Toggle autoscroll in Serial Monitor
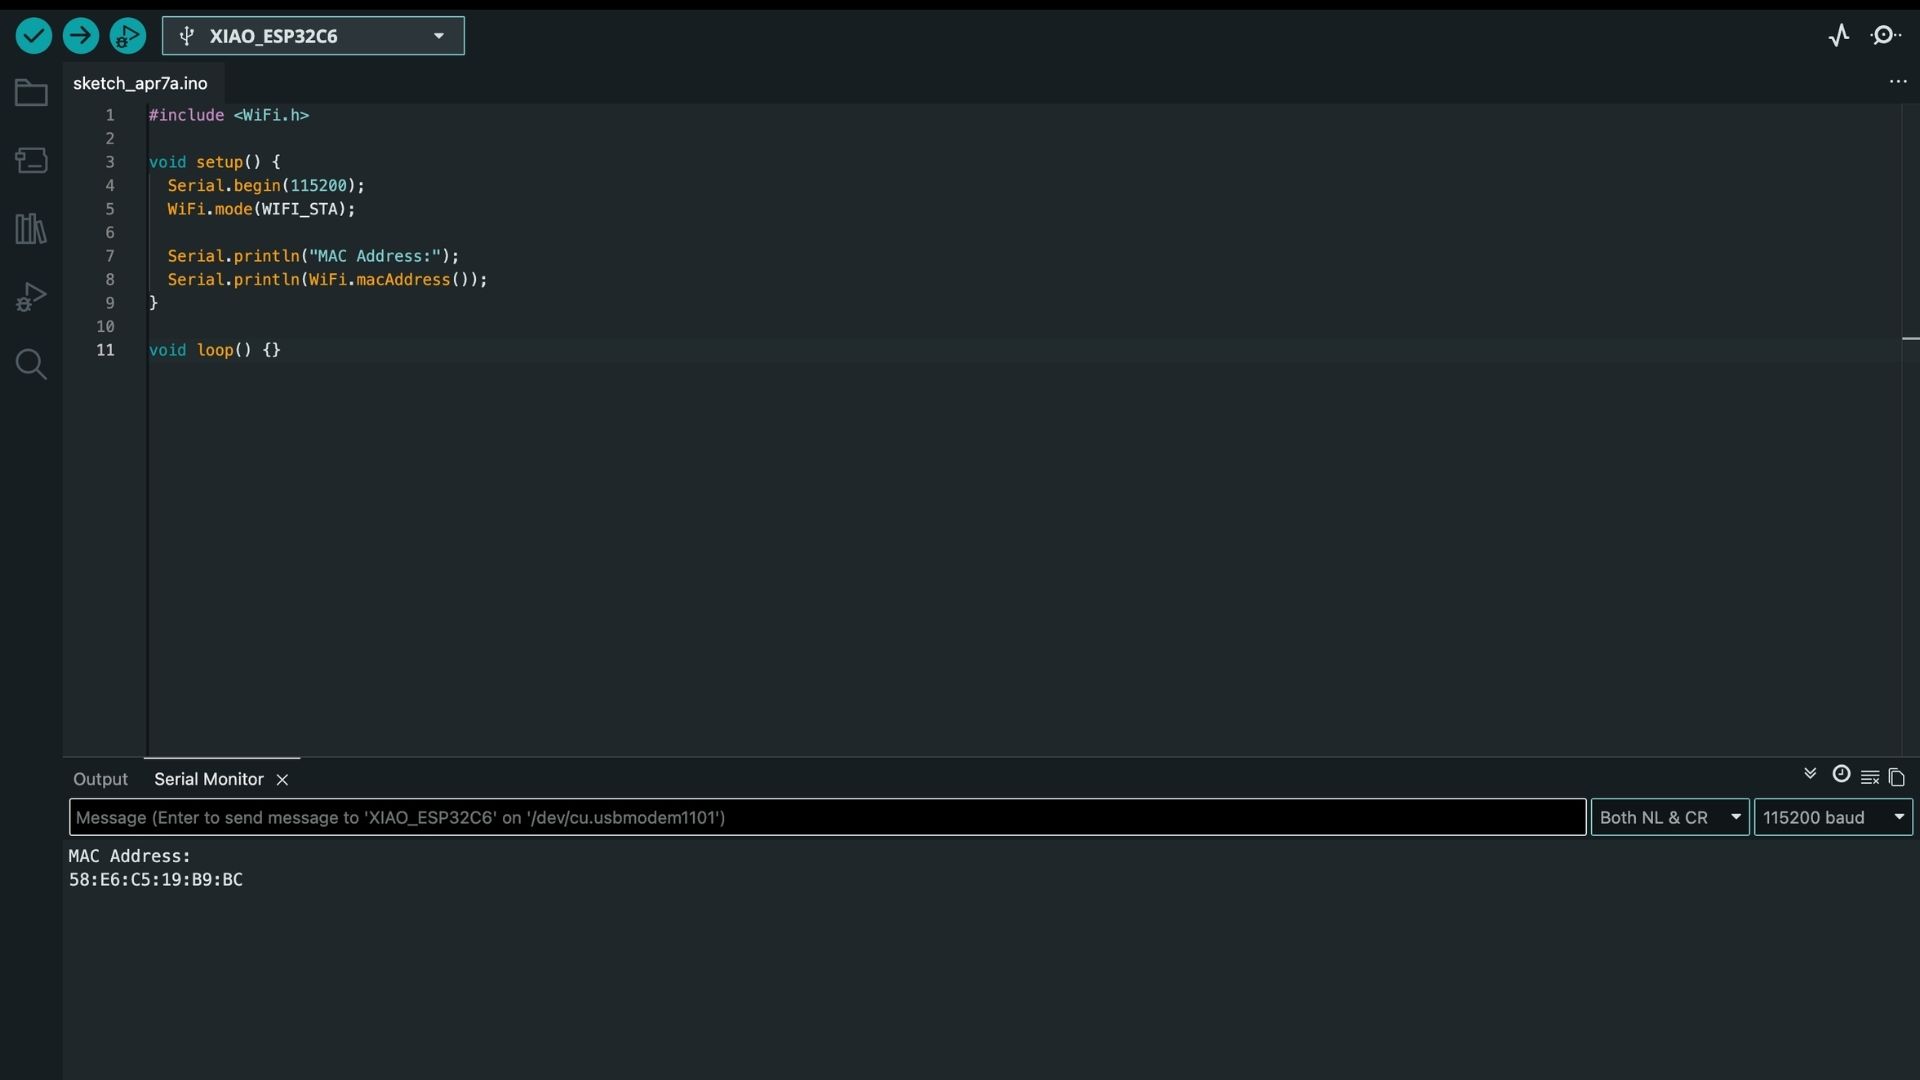1920x1080 pixels. coord(1810,775)
